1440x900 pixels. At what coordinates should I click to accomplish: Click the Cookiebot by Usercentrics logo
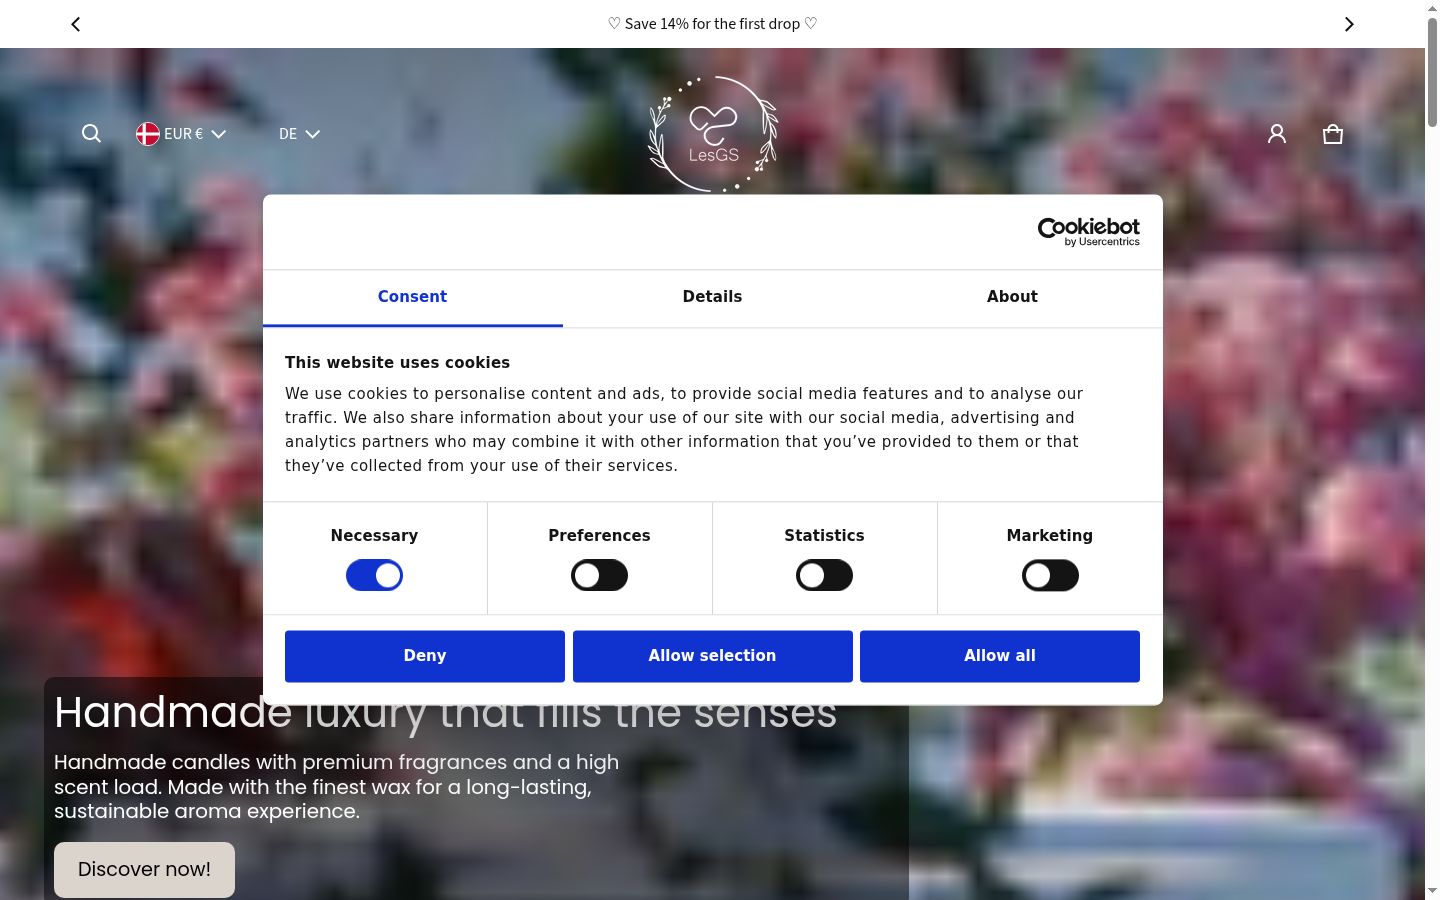[x=1089, y=232]
